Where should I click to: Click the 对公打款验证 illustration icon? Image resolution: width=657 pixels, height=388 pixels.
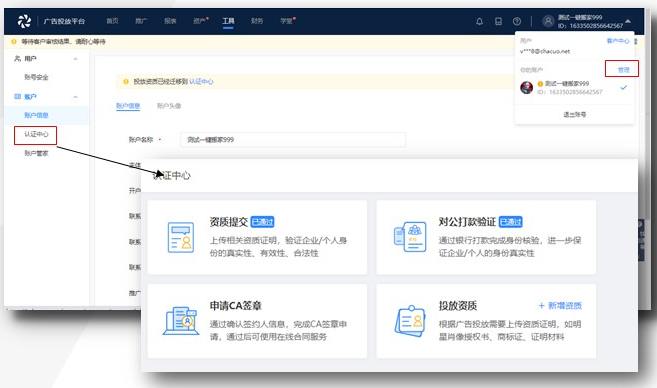click(x=410, y=237)
